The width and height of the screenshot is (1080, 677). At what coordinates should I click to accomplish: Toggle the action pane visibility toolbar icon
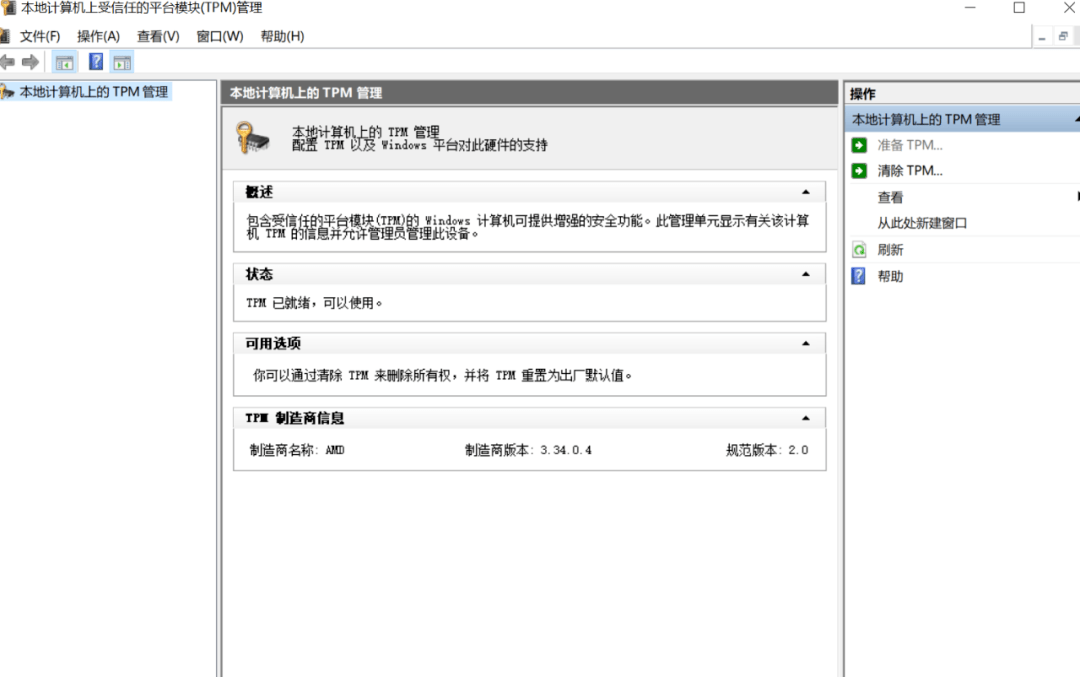click(x=123, y=61)
